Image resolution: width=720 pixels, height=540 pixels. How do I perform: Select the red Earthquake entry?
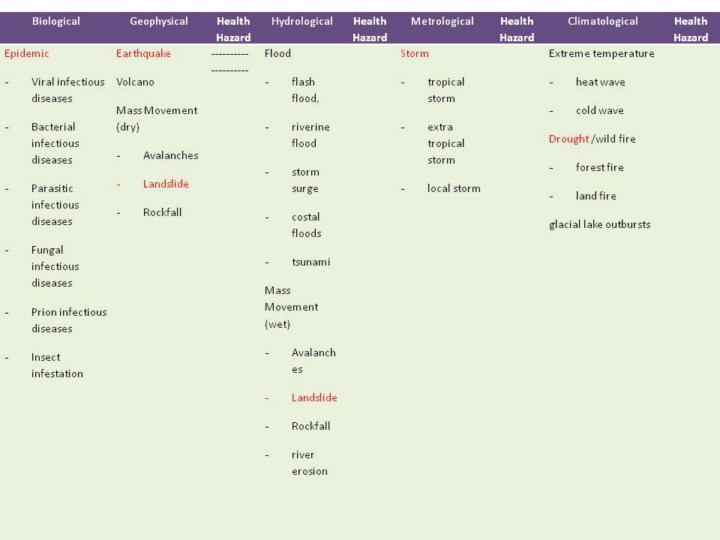pyautogui.click(x=144, y=53)
